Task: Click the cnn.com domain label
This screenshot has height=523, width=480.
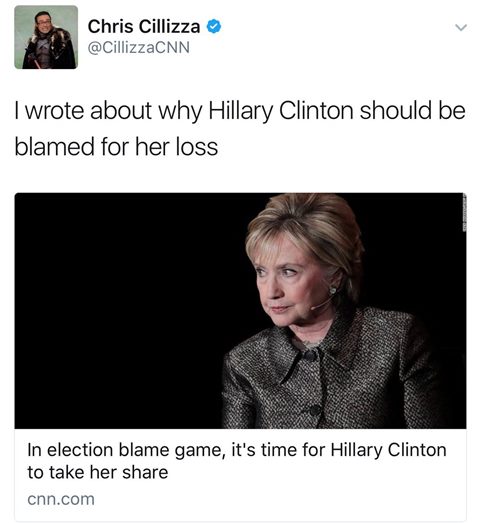Action: click(x=61, y=499)
